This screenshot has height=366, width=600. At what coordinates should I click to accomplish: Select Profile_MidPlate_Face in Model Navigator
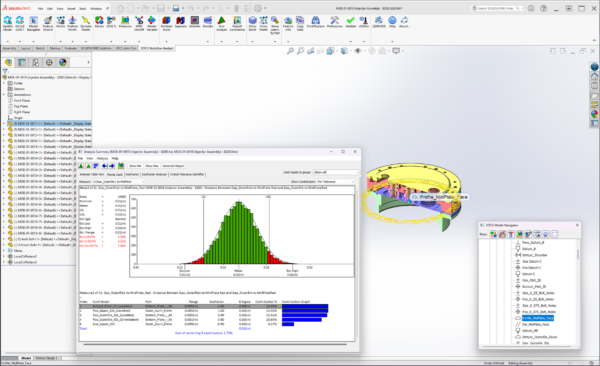pos(538,318)
